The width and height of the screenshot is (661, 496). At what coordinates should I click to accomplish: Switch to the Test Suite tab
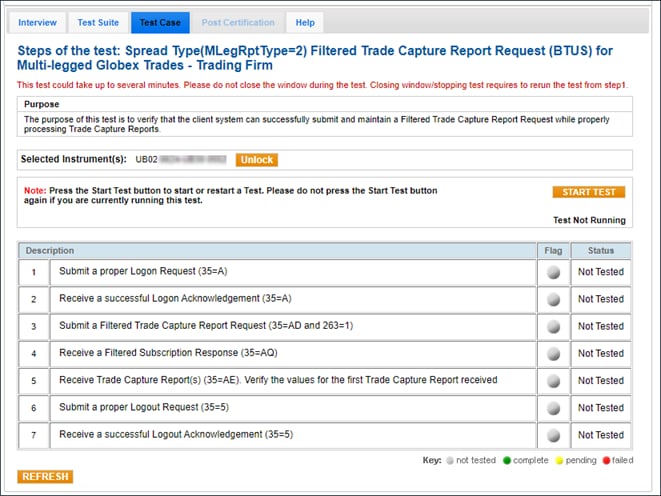pyautogui.click(x=98, y=22)
